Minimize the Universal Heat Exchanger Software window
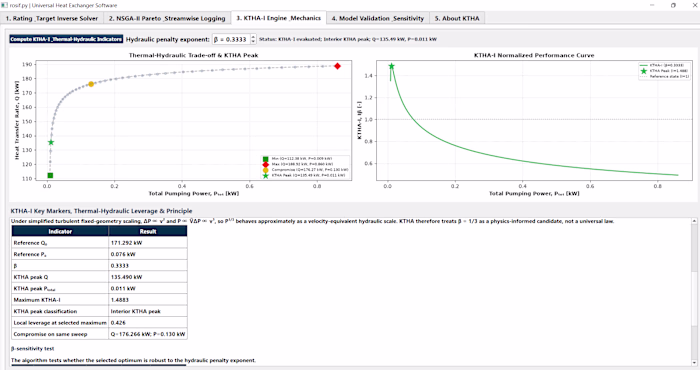 click(652, 5)
